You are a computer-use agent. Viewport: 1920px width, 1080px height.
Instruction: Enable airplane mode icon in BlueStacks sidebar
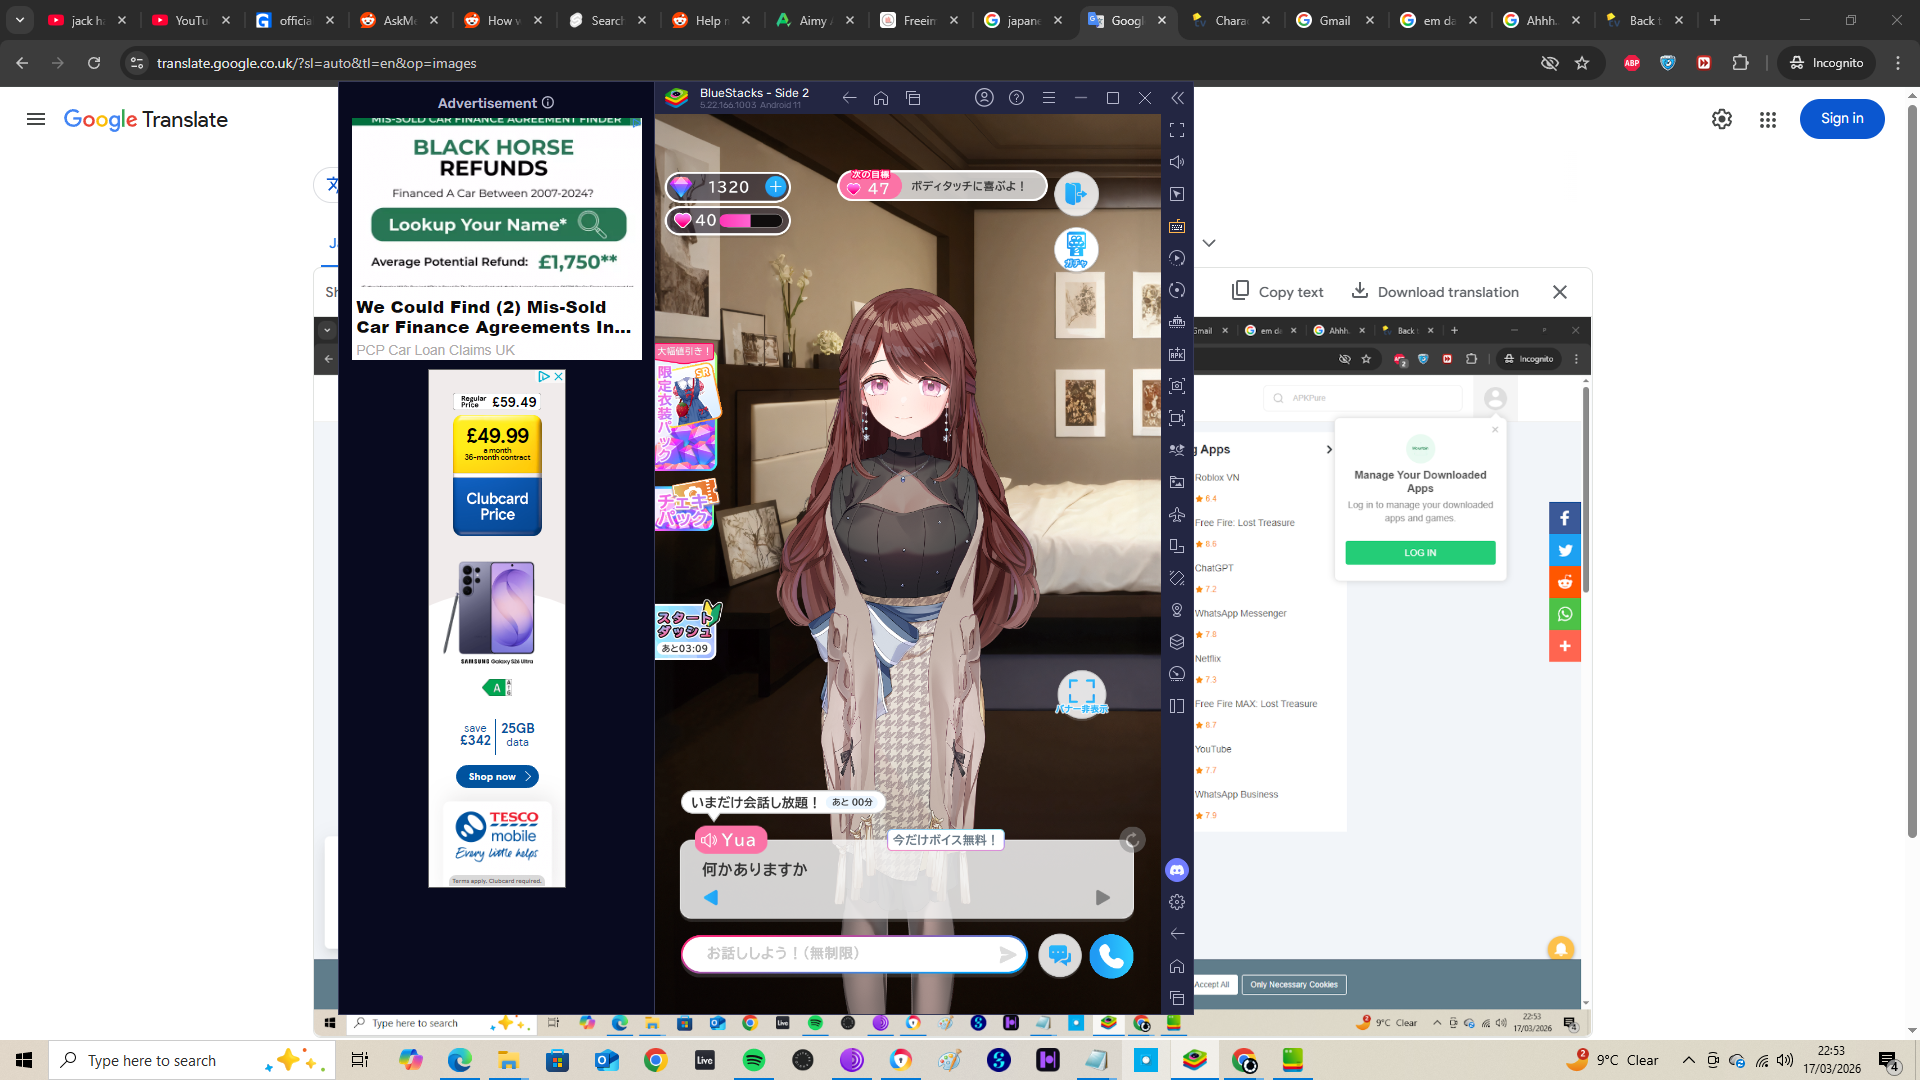(1177, 514)
